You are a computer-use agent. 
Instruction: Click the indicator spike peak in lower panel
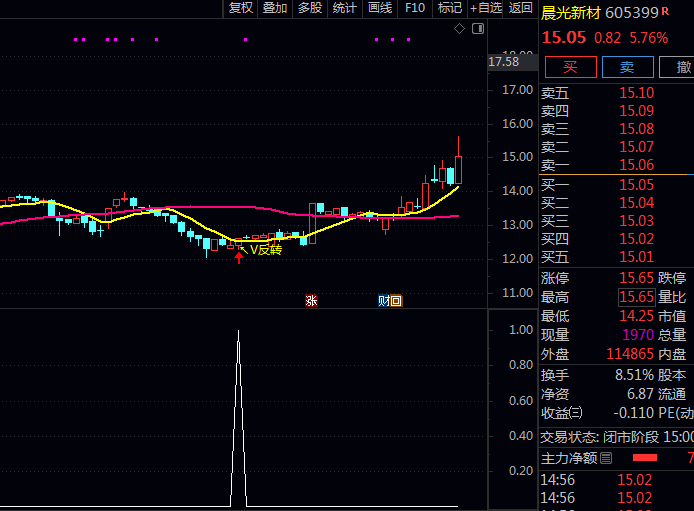(239, 332)
